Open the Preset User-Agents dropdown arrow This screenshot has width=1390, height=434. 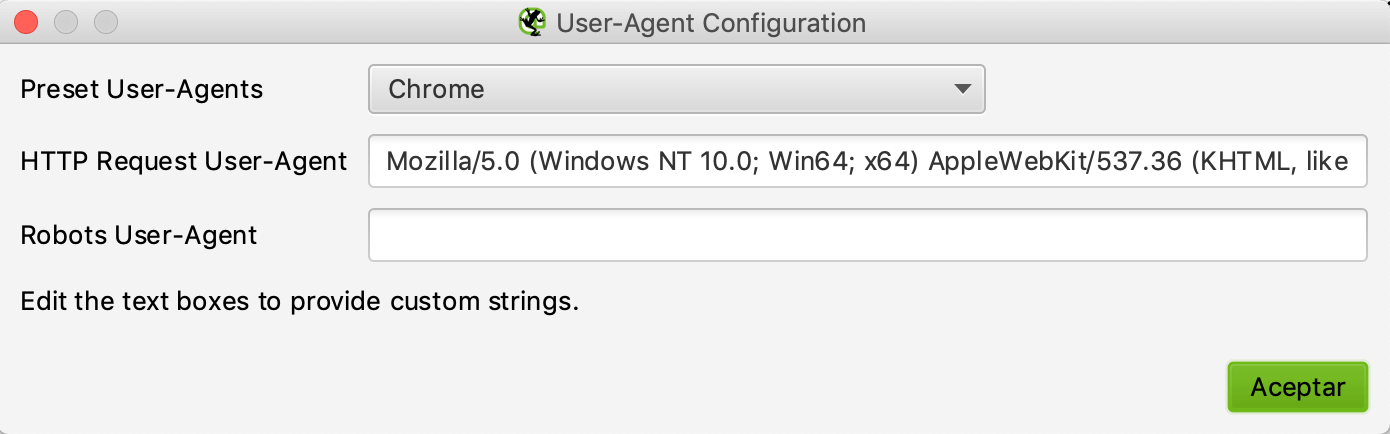[x=962, y=89]
